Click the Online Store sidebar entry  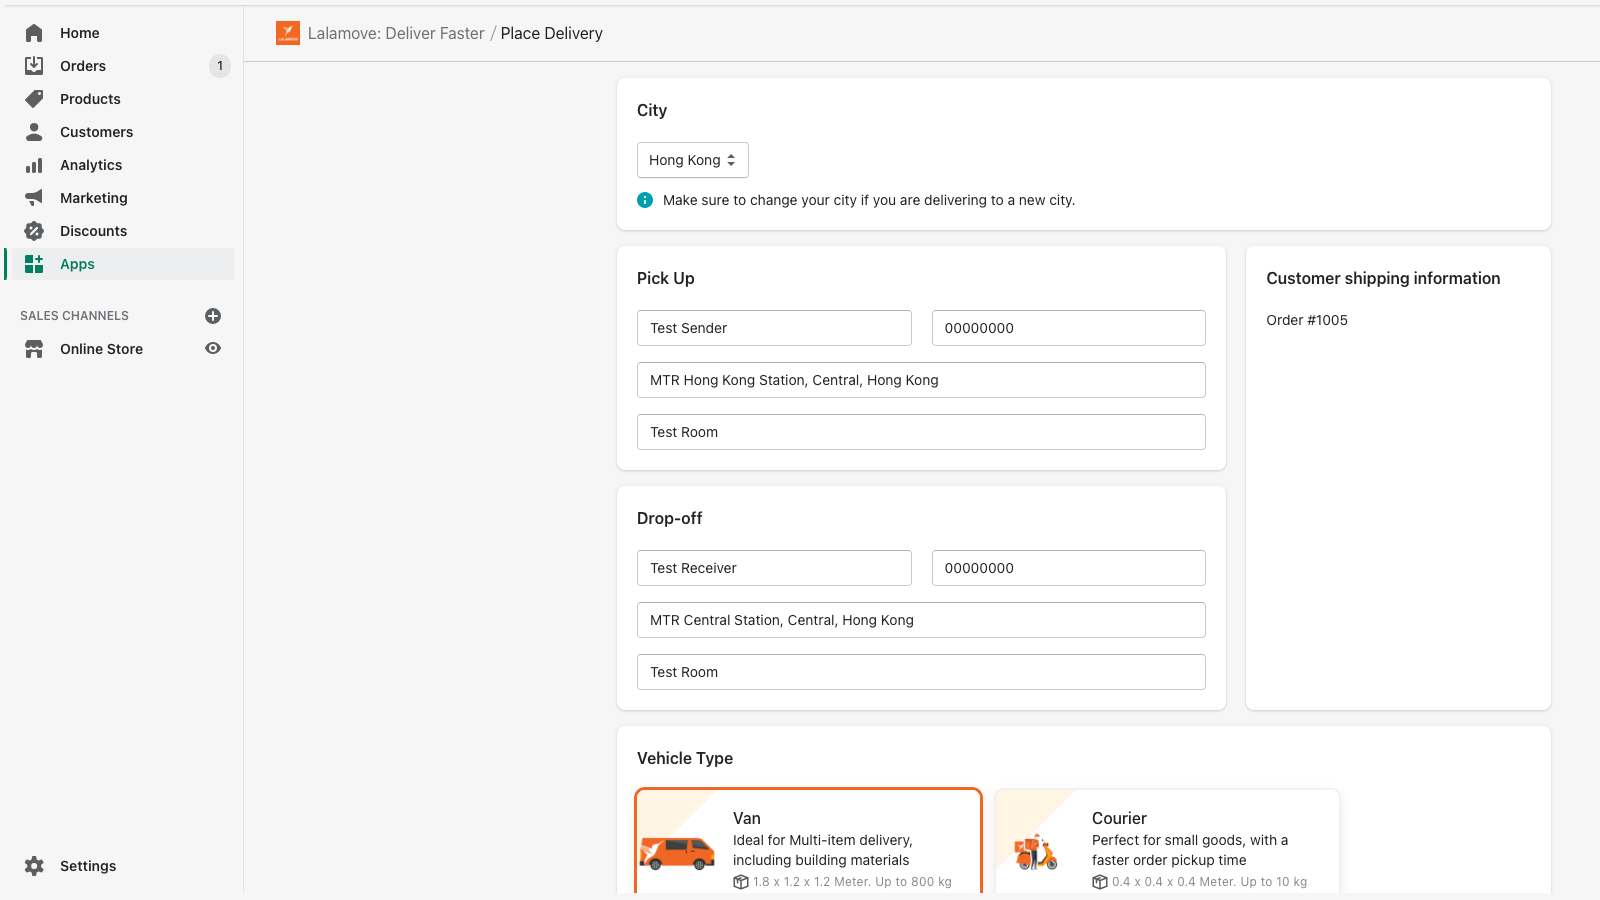(101, 348)
